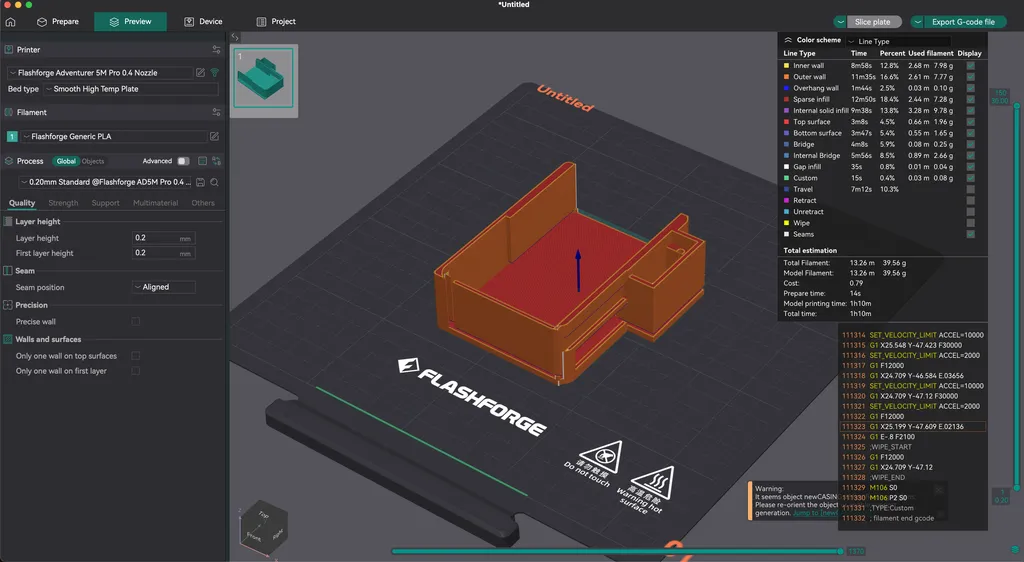
Task: Open the Flashforge Generic PLA filament dropdown
Action: 114,136
